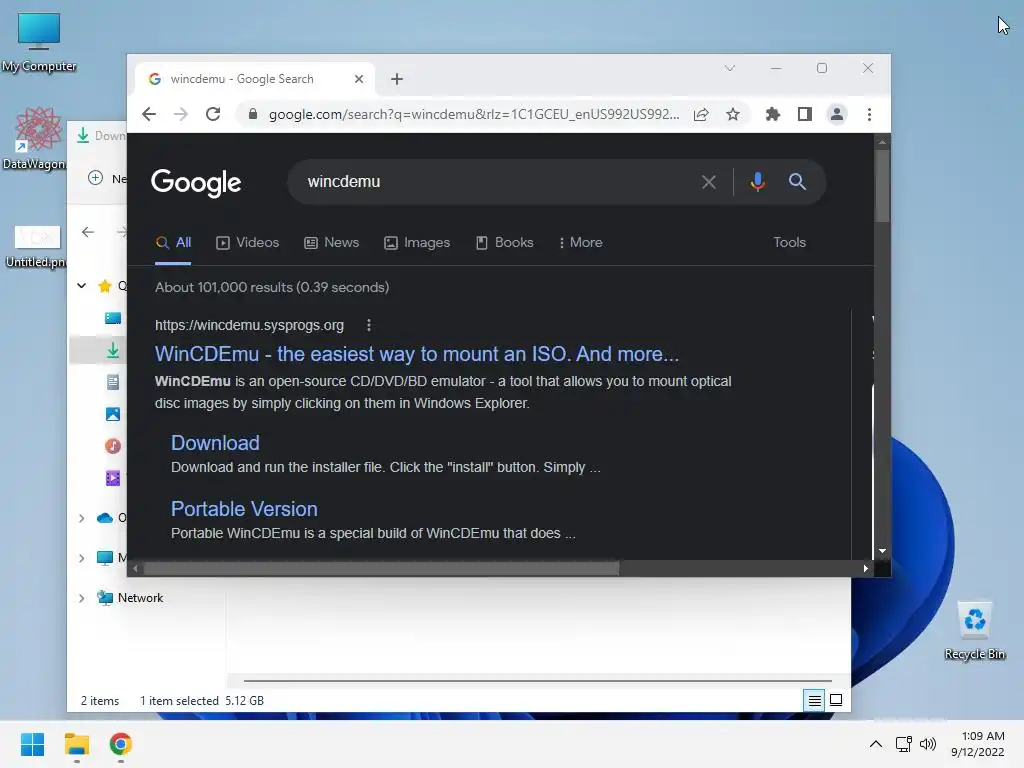Start voice search microphone
This screenshot has width=1024, height=768.
(758, 182)
